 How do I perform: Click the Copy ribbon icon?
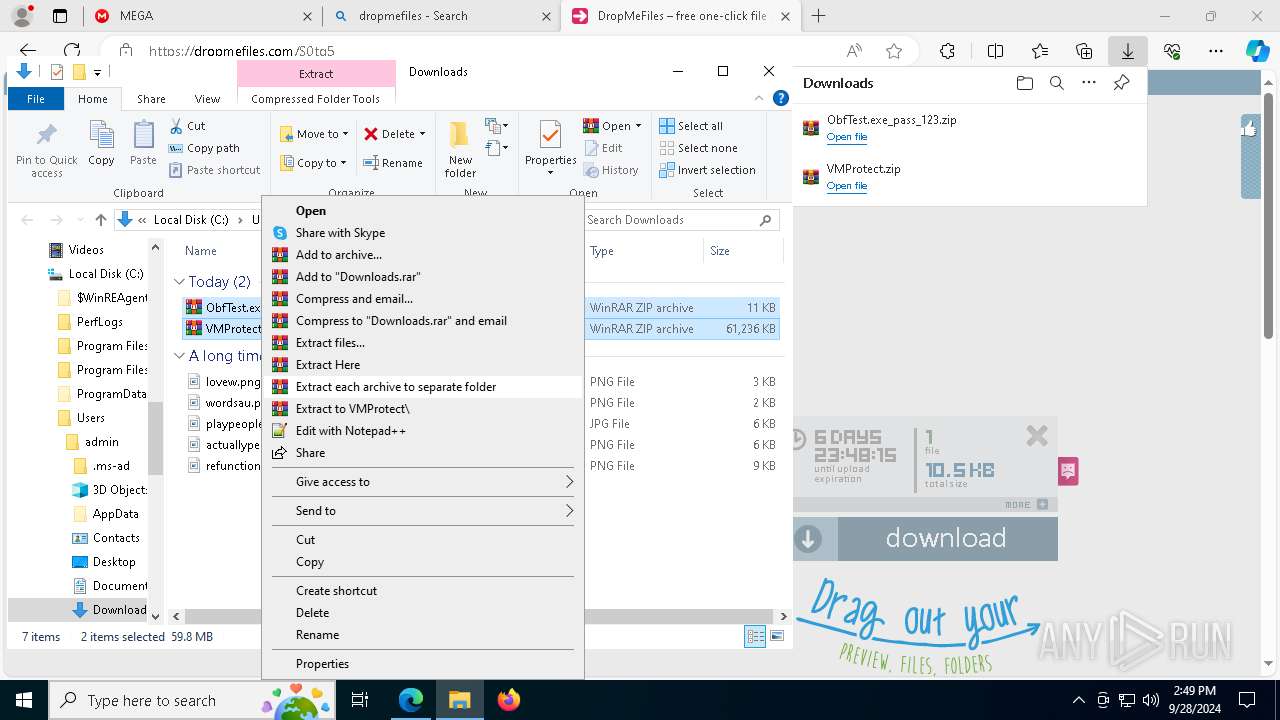point(101,143)
